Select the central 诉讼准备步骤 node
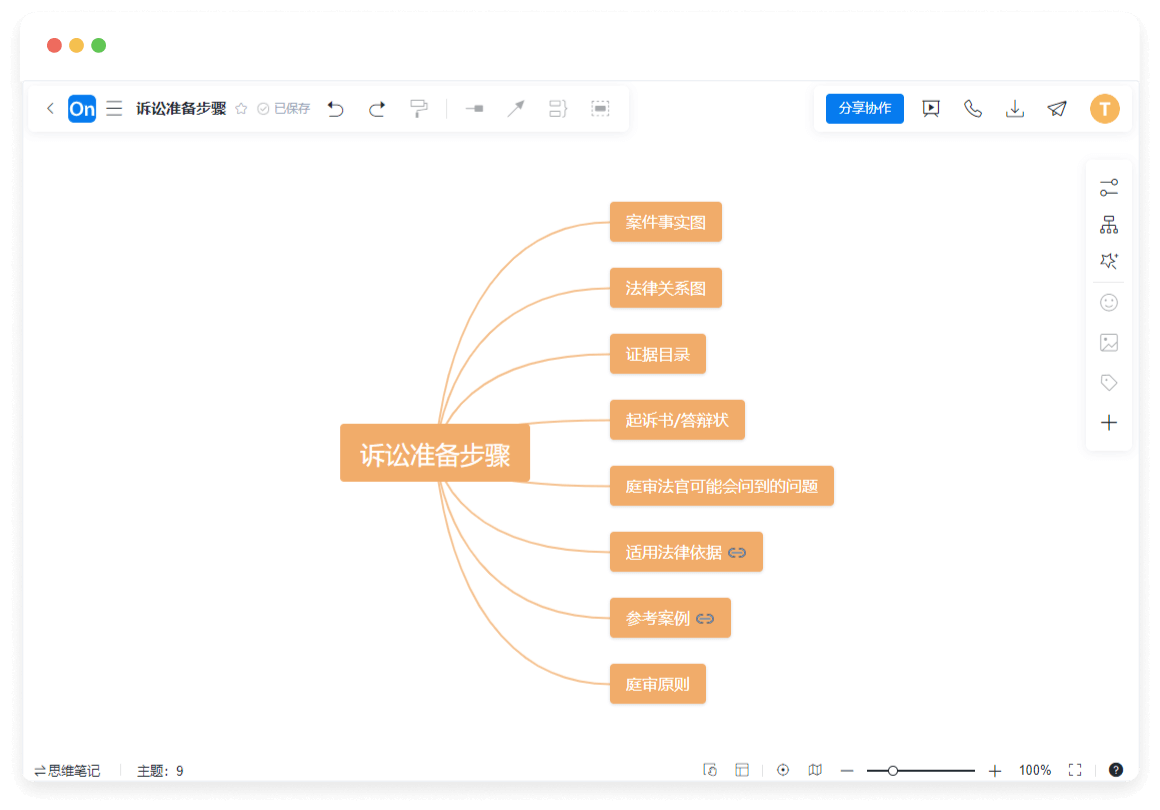Image resolution: width=1160 pixels, height=810 pixels. [435, 453]
